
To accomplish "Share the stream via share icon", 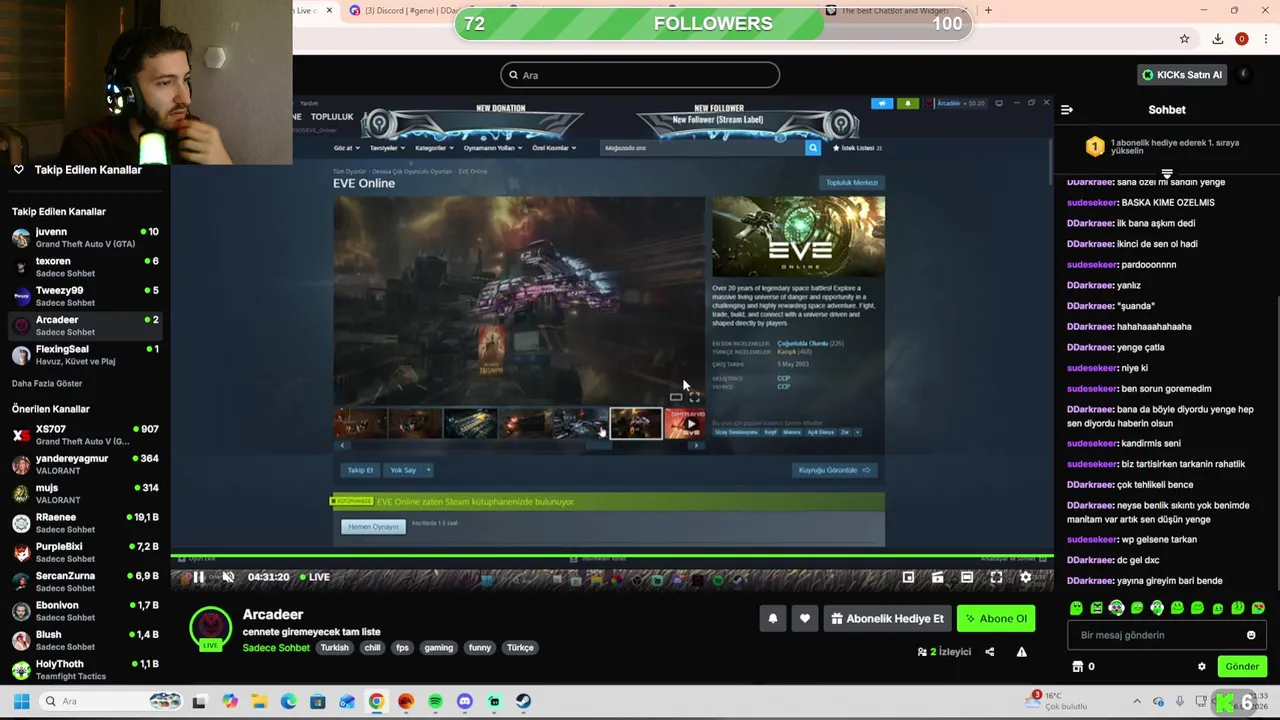I will click(x=989, y=652).
